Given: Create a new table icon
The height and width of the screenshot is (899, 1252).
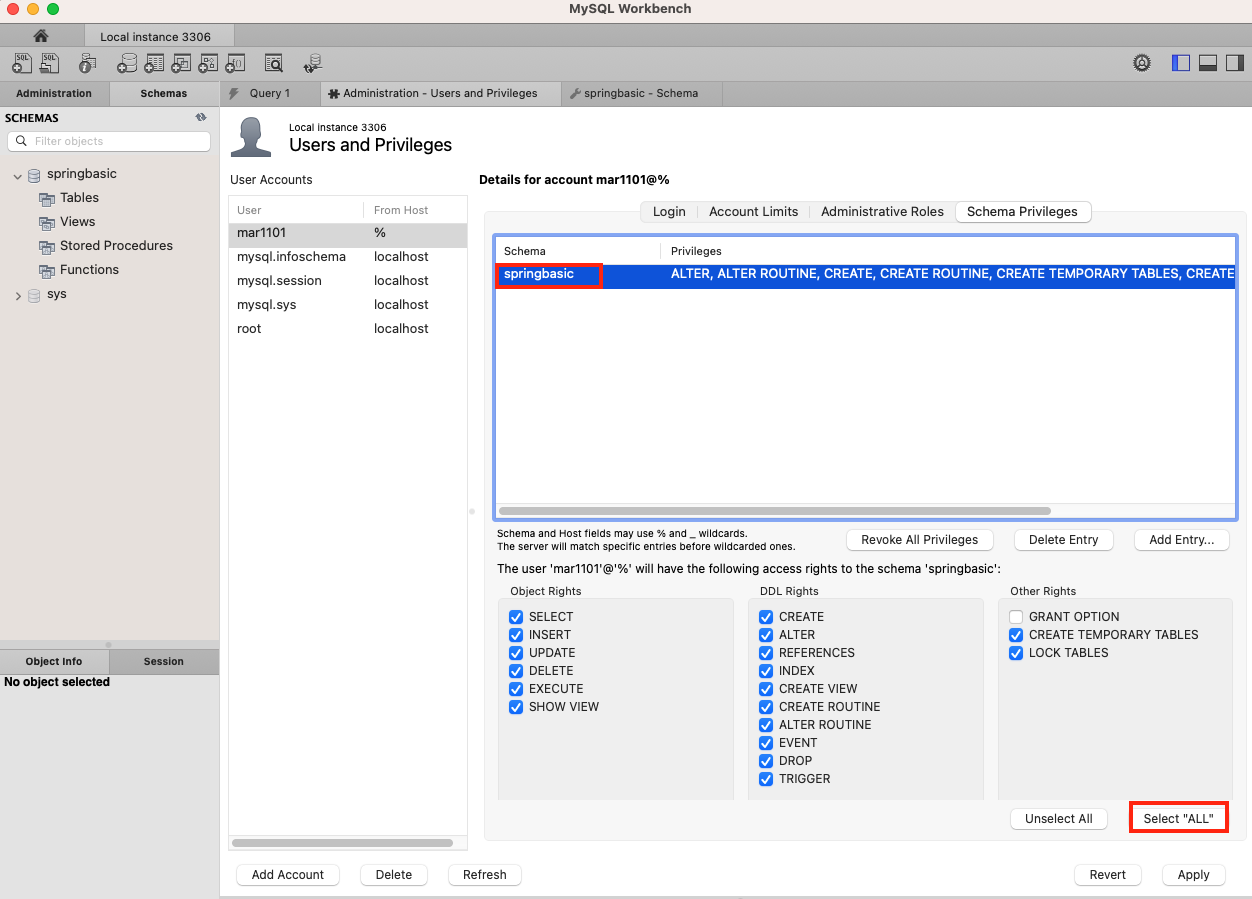Looking at the screenshot, I should pos(154,63).
